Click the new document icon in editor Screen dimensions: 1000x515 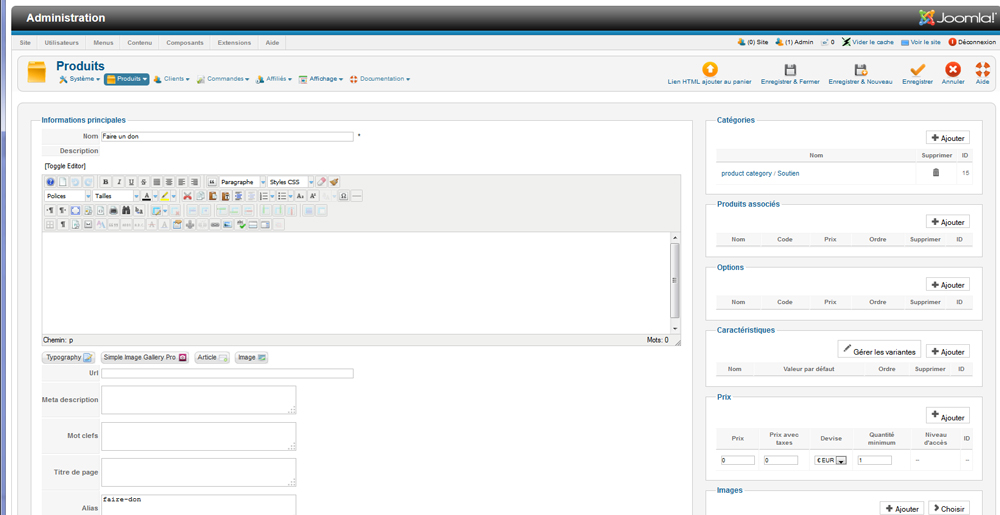62,182
